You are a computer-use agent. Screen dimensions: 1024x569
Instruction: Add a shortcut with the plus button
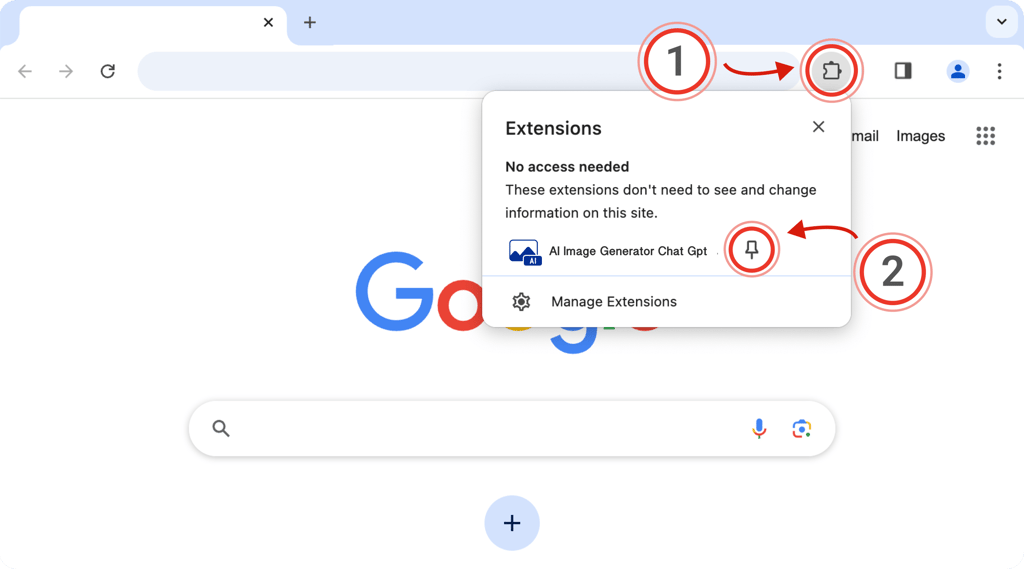click(512, 523)
